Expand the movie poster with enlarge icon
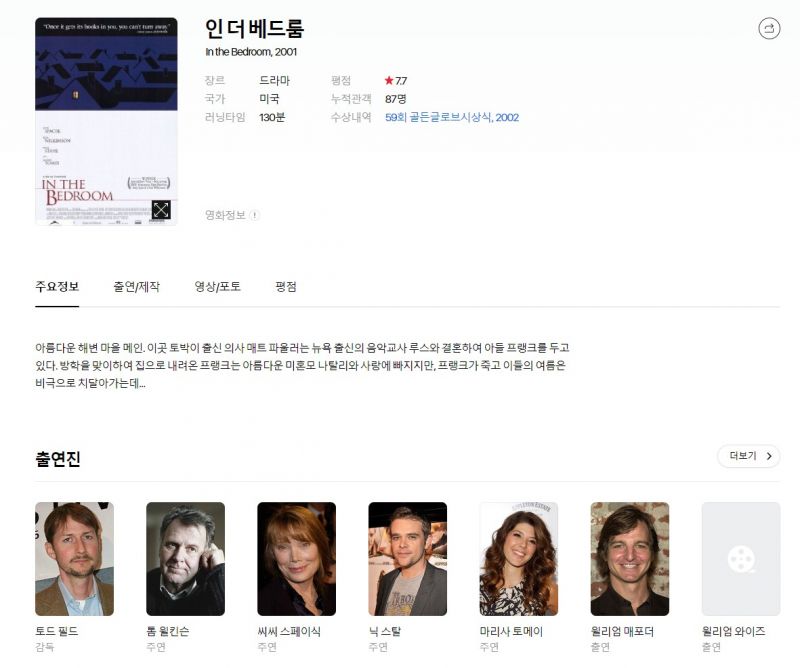The height and width of the screenshot is (668, 800). coord(161,209)
